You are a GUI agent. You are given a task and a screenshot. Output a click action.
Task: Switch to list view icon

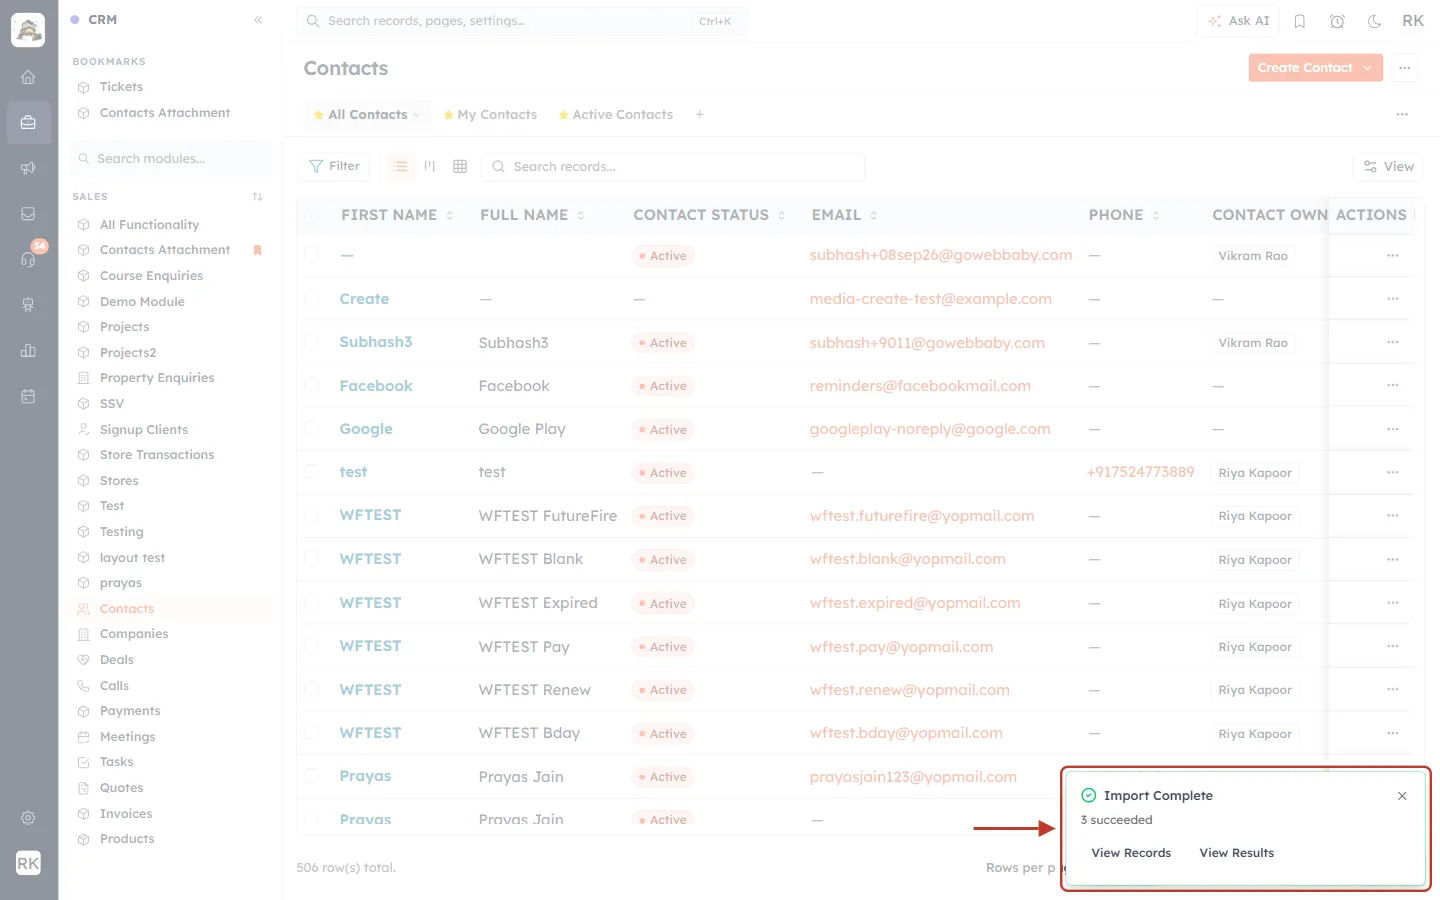click(400, 166)
